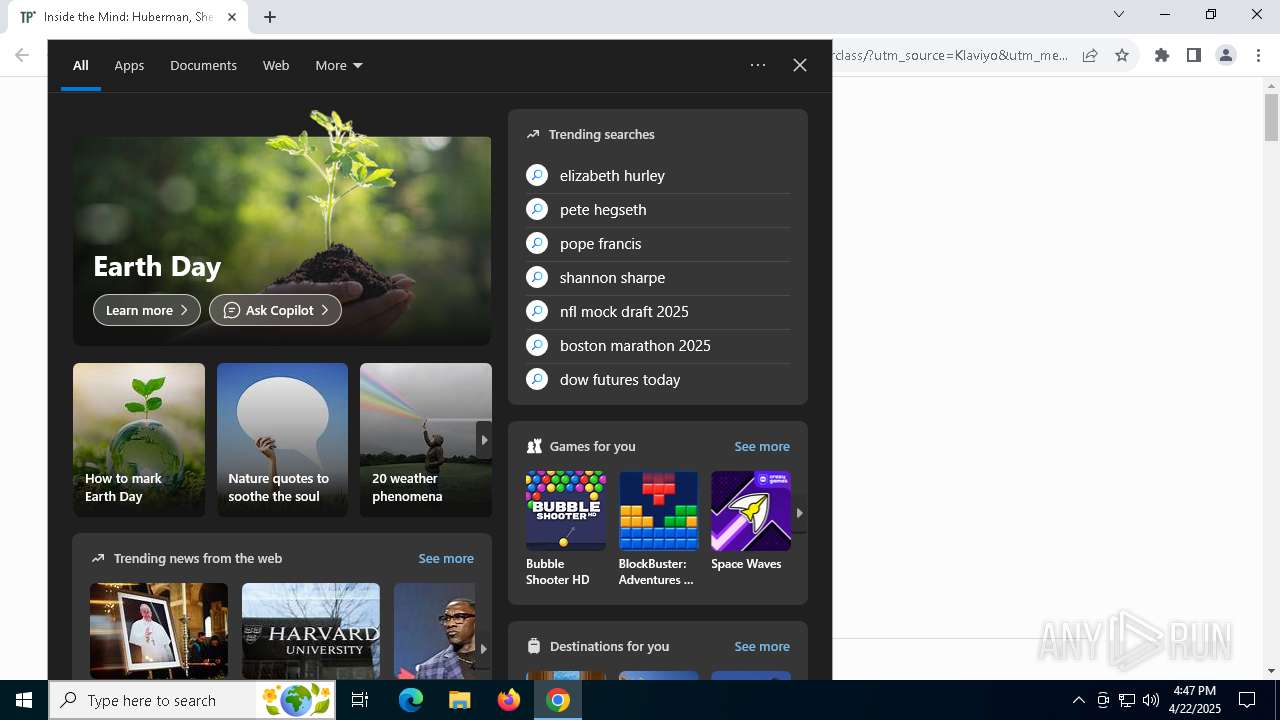Switch to the Web search tab
Viewport: 1280px width, 720px height.
(x=276, y=65)
